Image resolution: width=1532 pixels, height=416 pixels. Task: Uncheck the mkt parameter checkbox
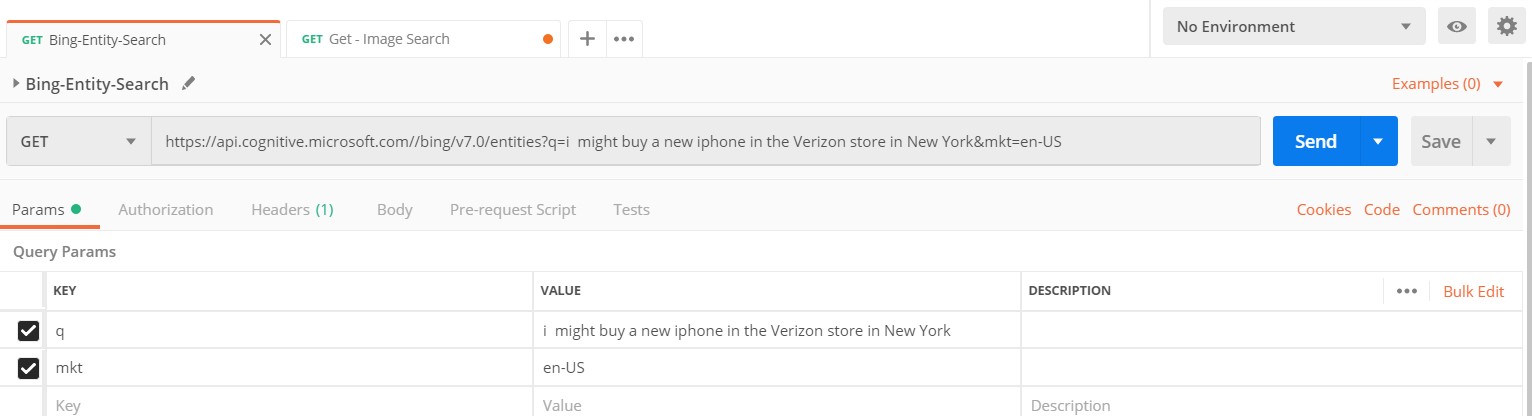[28, 368]
